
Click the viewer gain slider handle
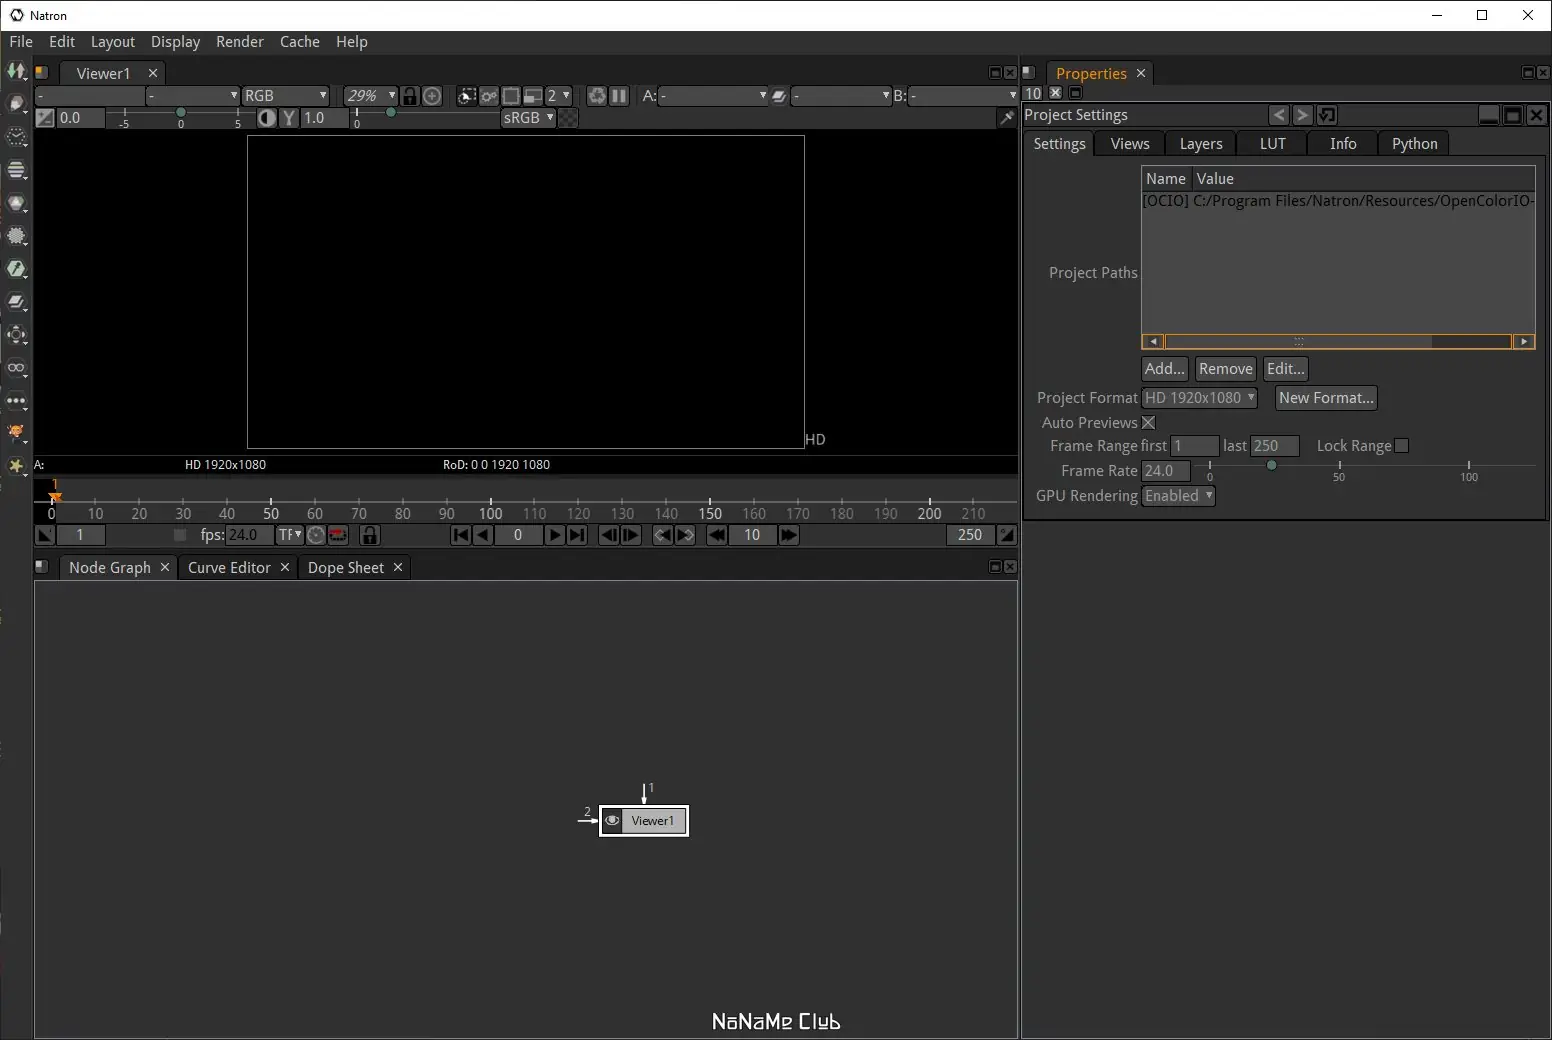[181, 112]
